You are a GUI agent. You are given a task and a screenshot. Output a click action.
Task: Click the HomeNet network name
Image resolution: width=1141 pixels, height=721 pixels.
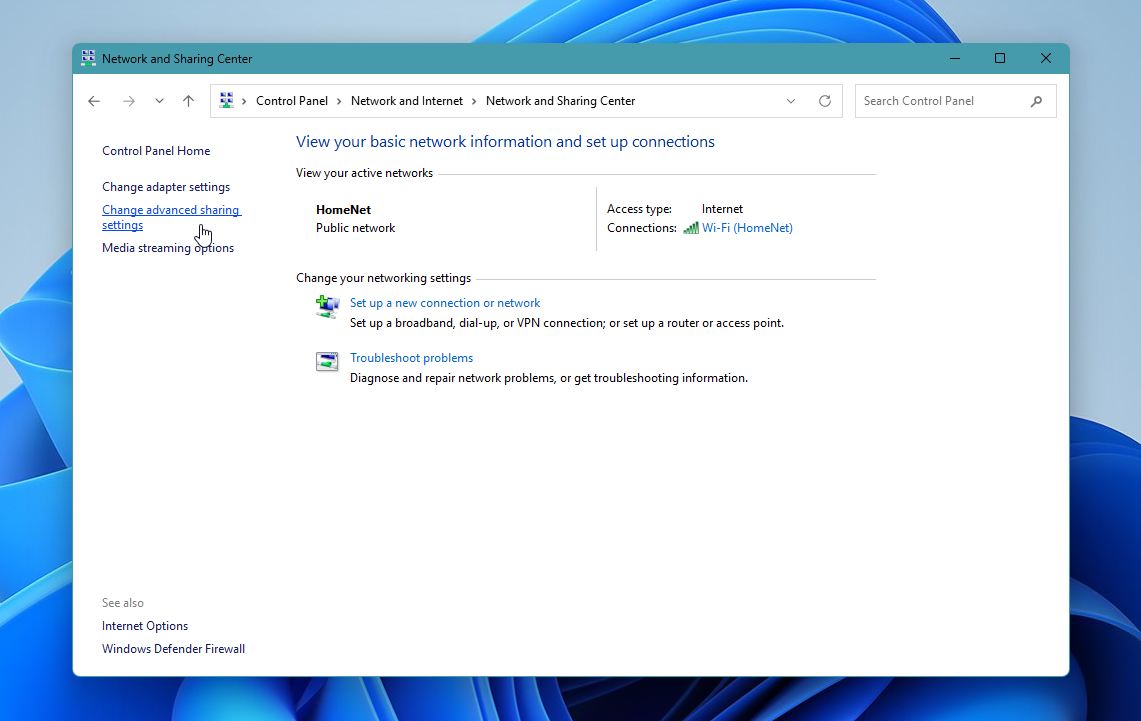(x=343, y=210)
